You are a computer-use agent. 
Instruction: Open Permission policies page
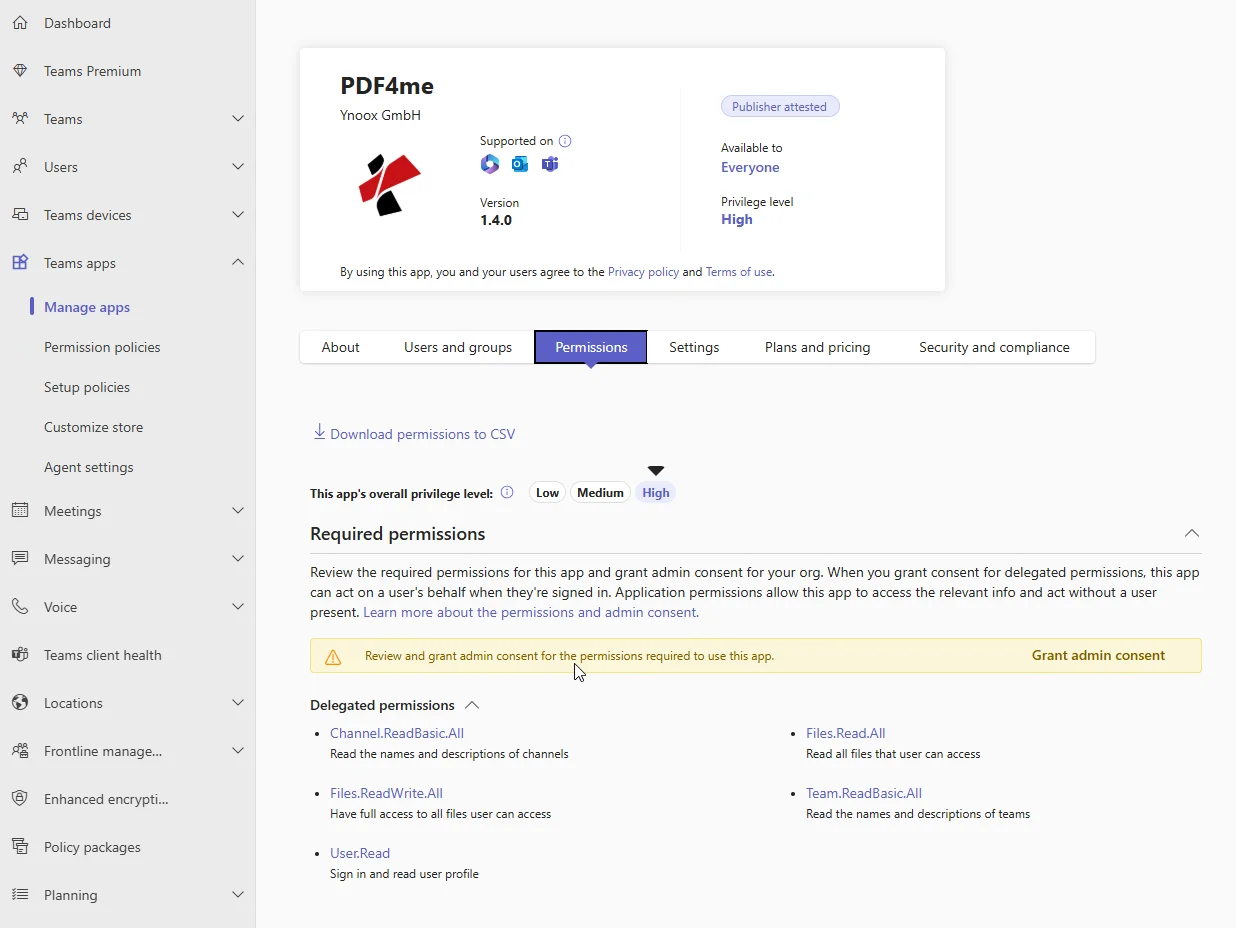click(x=102, y=347)
